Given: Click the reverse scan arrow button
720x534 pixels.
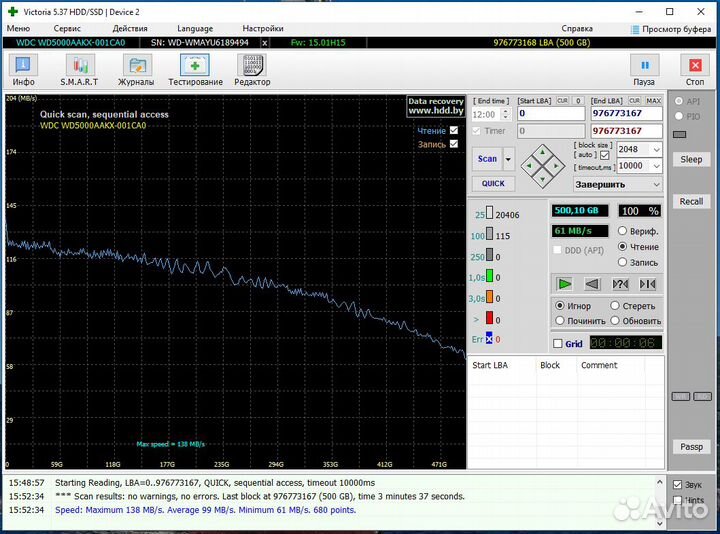Looking at the screenshot, I should click(x=592, y=284).
